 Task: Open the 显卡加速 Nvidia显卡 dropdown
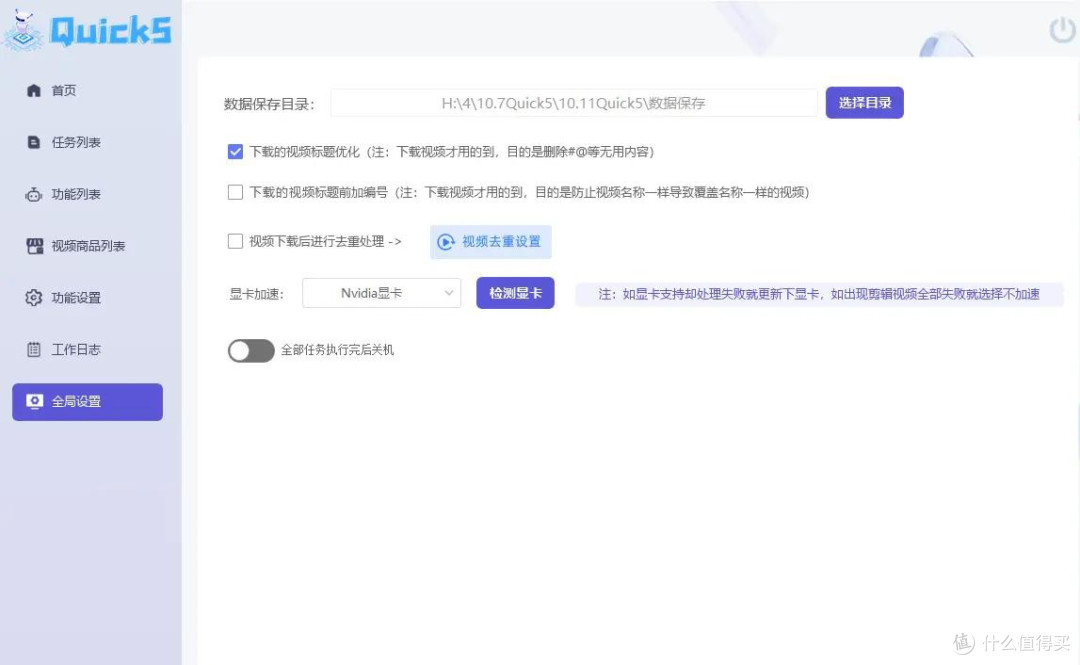[382, 293]
